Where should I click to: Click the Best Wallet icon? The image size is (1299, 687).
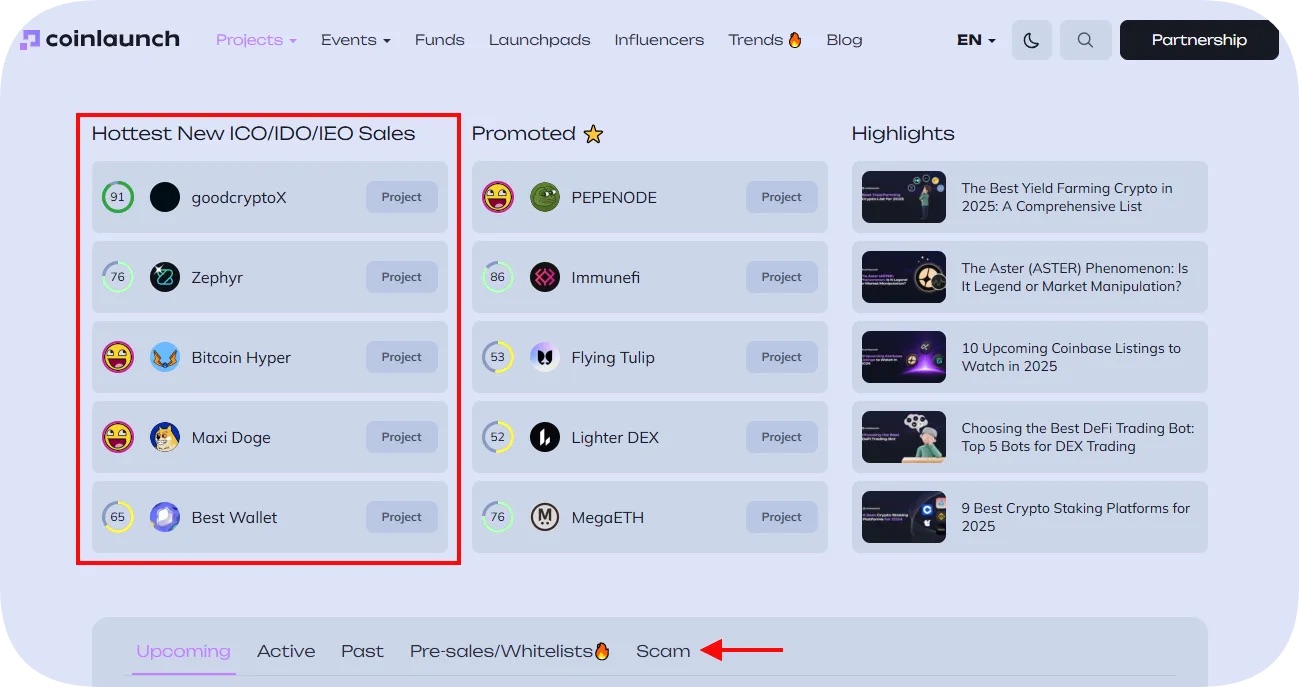(165, 517)
